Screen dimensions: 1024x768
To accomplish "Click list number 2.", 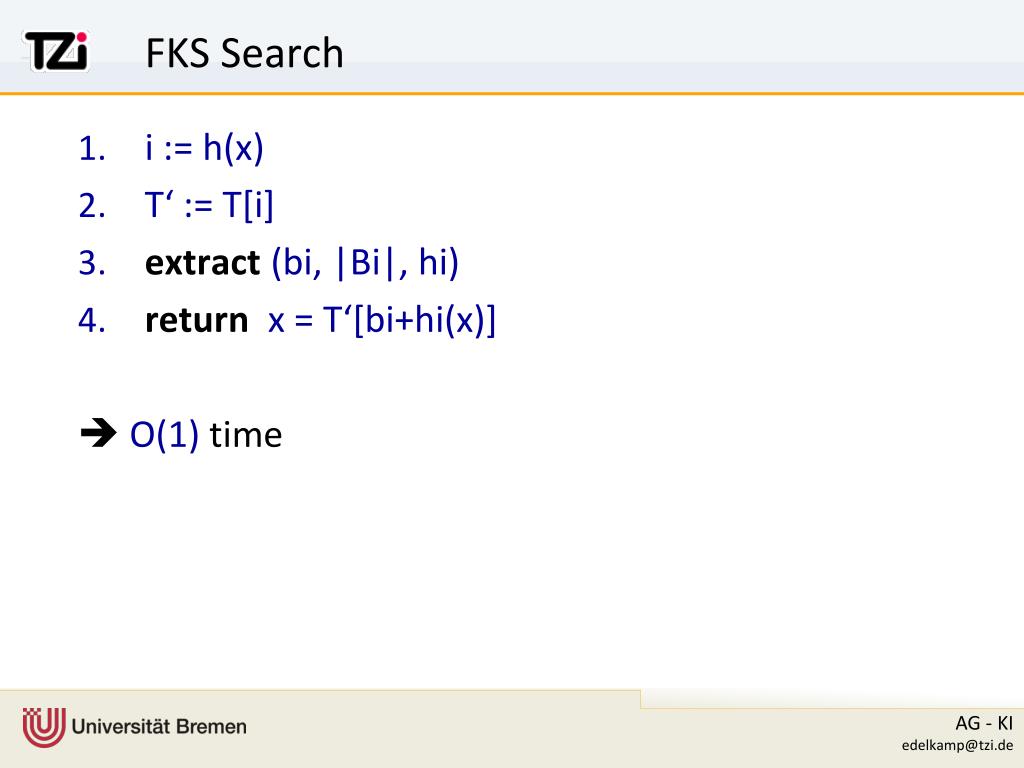I will [x=92, y=206].
